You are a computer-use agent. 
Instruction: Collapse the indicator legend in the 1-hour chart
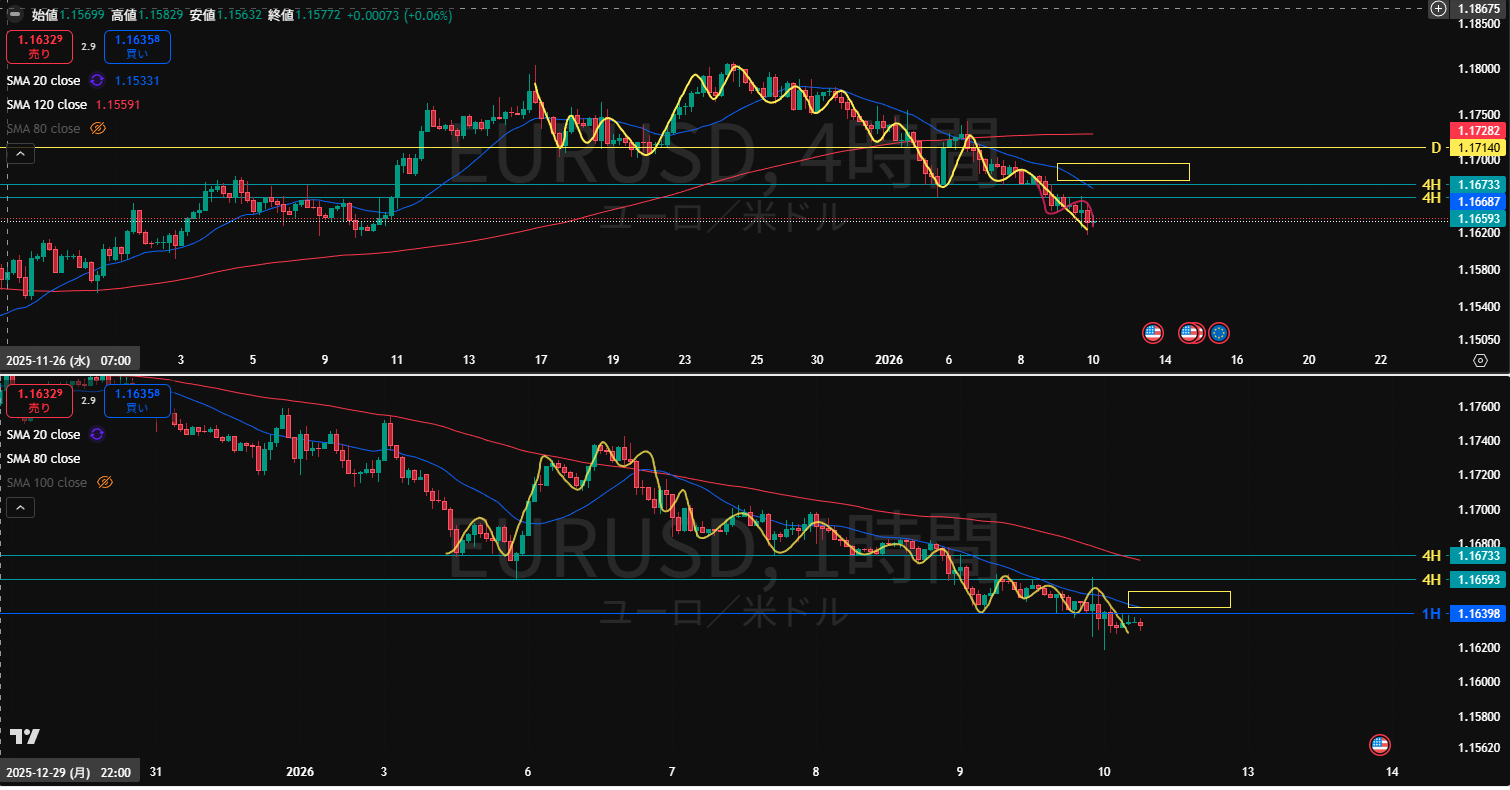(20, 508)
